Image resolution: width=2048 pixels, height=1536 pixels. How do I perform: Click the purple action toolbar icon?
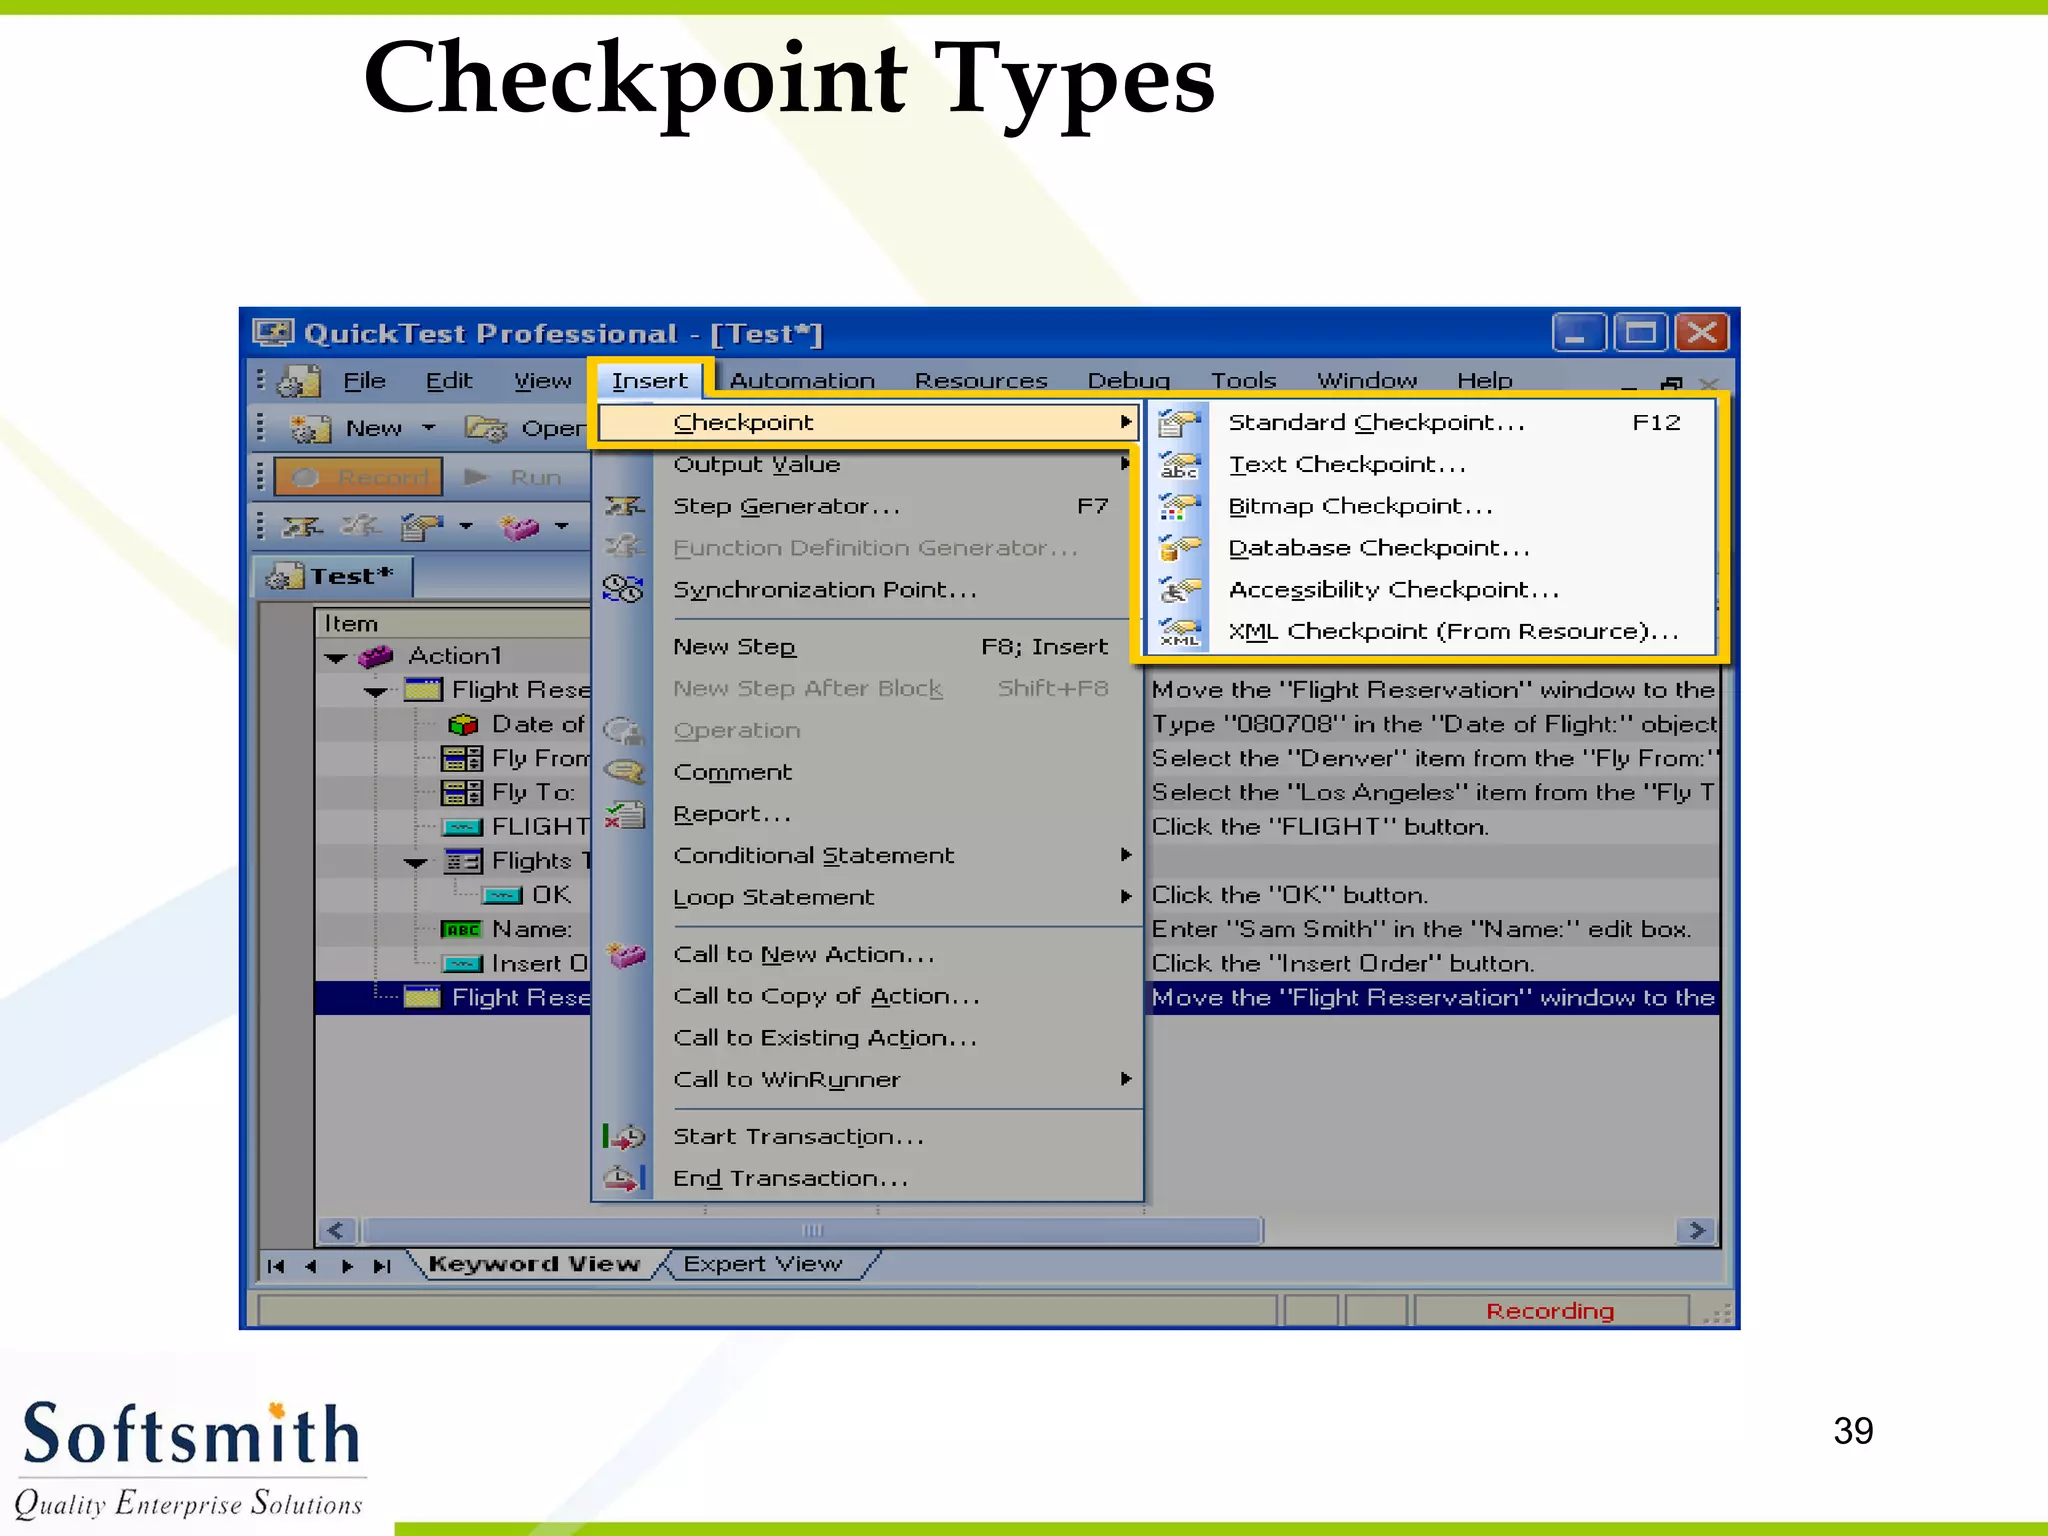[520, 526]
